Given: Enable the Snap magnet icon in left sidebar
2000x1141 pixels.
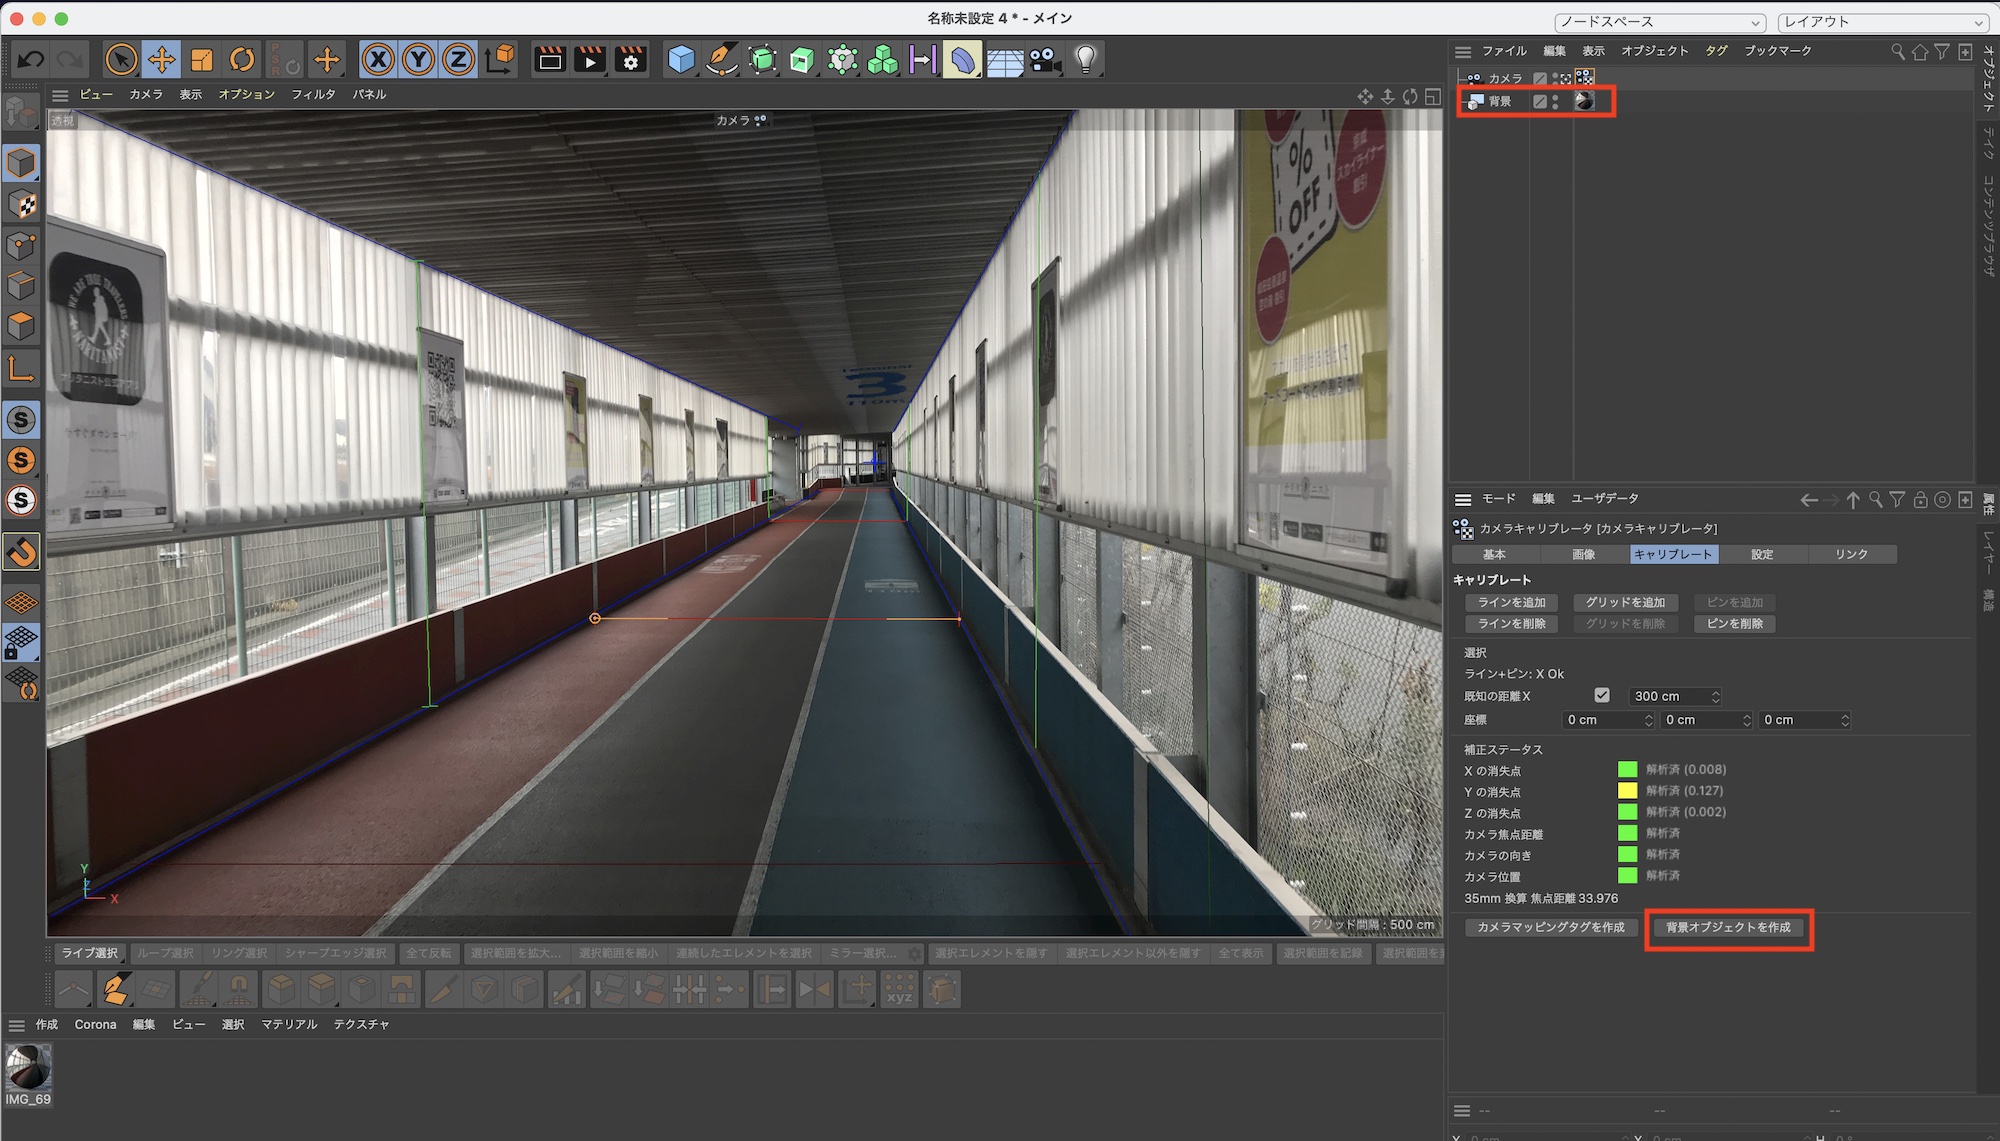Looking at the screenshot, I should pos(21,551).
